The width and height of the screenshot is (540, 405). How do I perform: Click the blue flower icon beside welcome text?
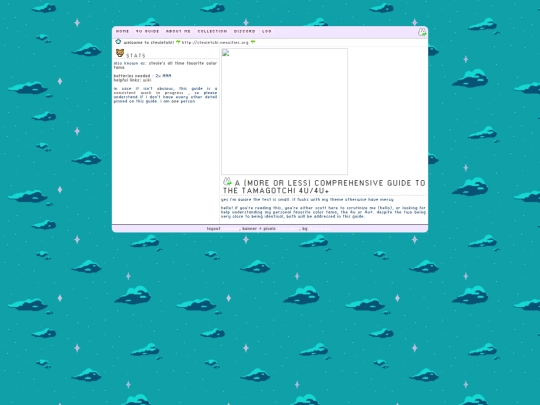[118, 42]
